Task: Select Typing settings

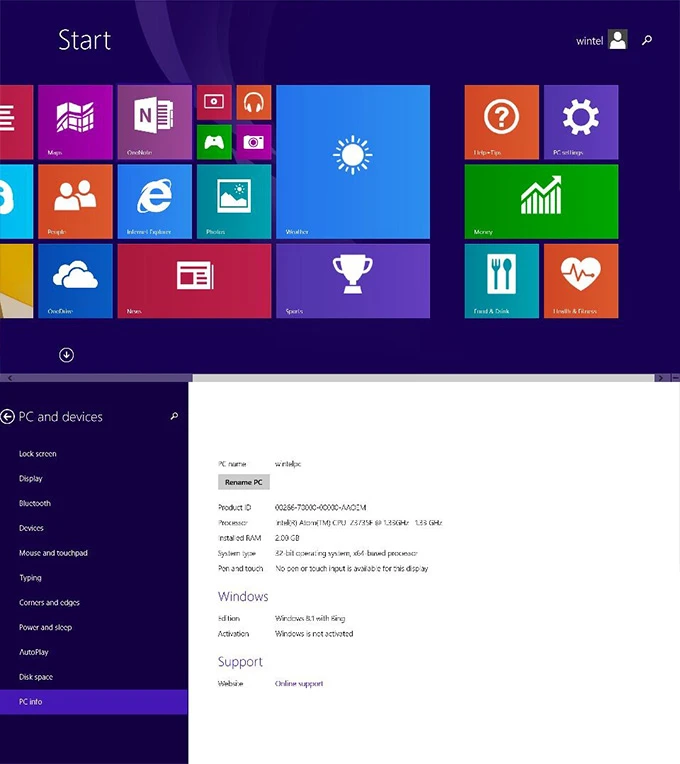Action: 94,578
